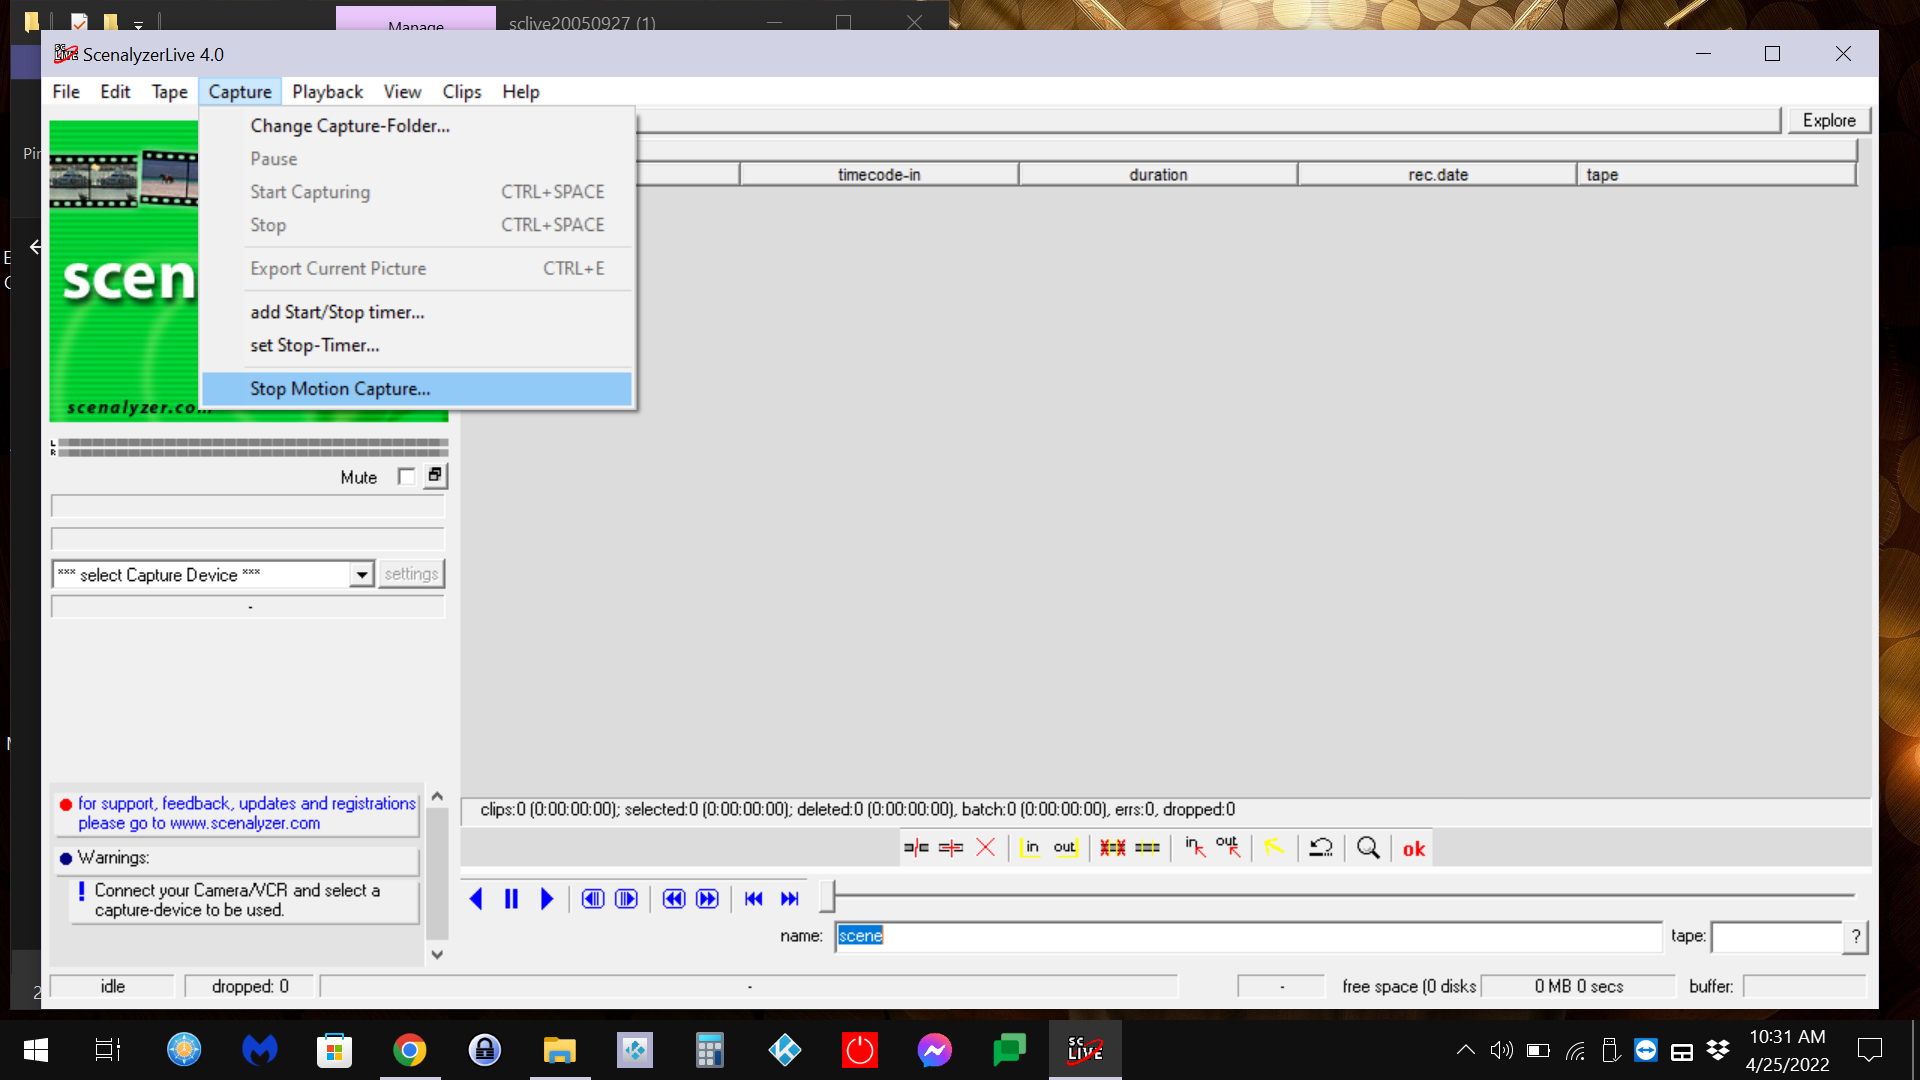Image resolution: width=1920 pixels, height=1080 pixels.
Task: Rewind with the double-left arrow button
Action: coord(674,899)
